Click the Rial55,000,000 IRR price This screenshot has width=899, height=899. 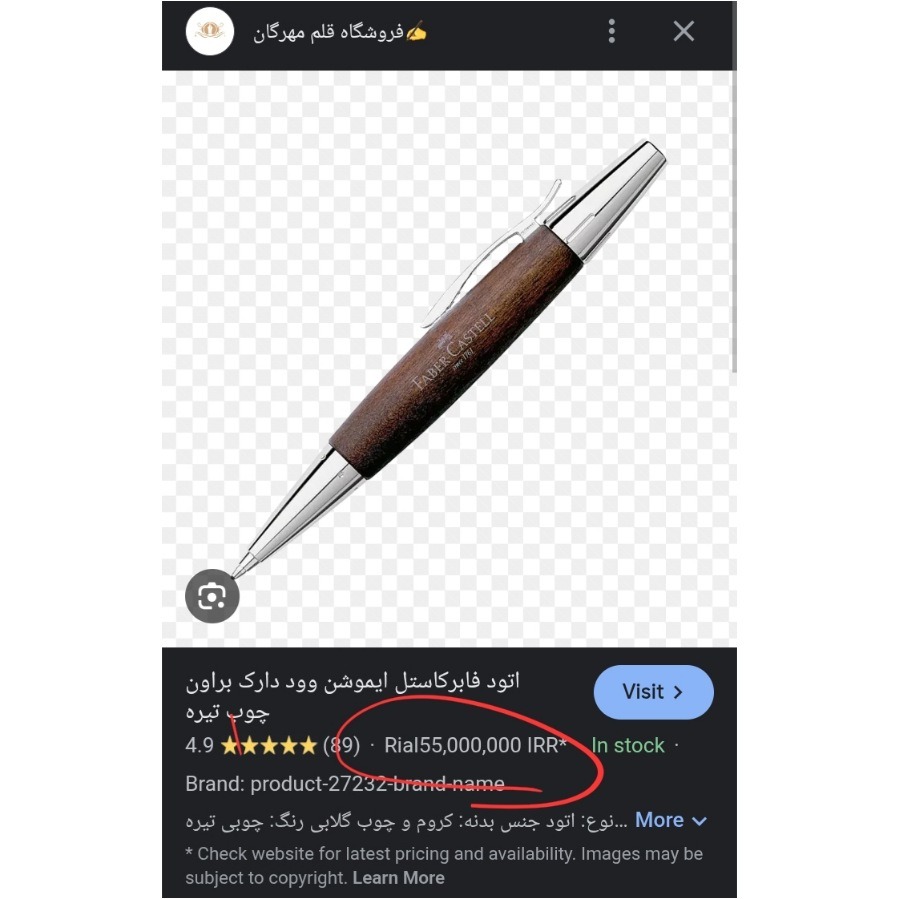point(475,745)
